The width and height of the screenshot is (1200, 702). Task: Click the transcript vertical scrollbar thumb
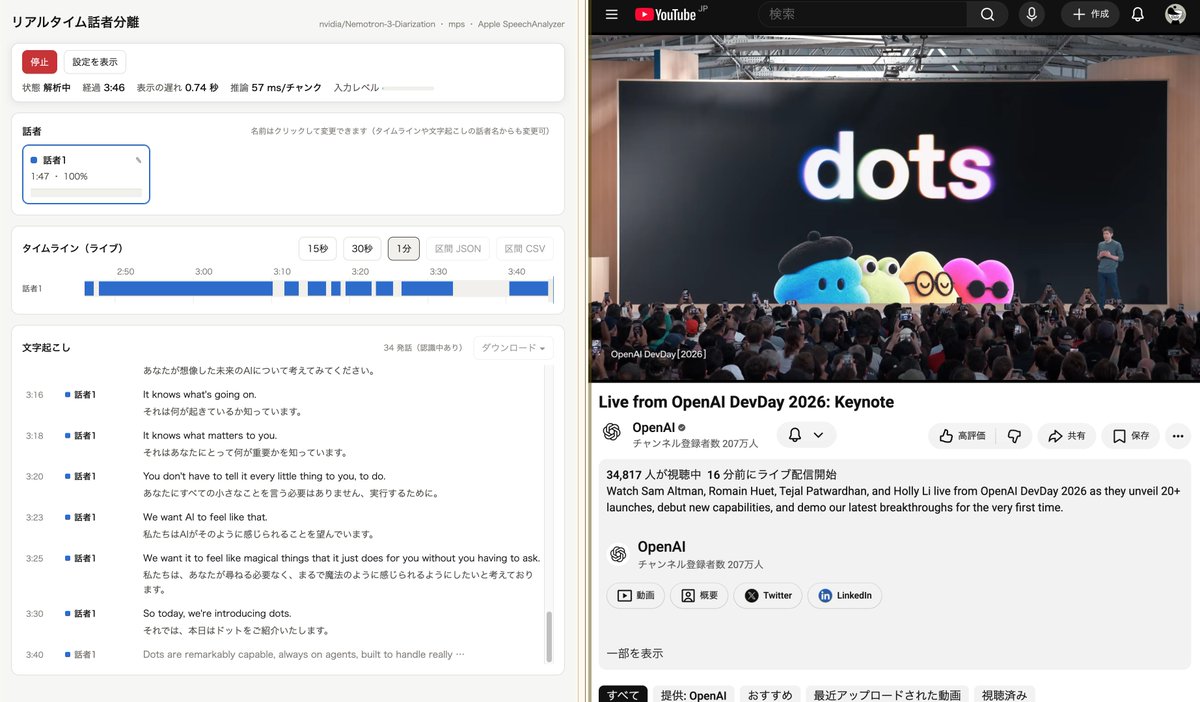click(x=548, y=636)
